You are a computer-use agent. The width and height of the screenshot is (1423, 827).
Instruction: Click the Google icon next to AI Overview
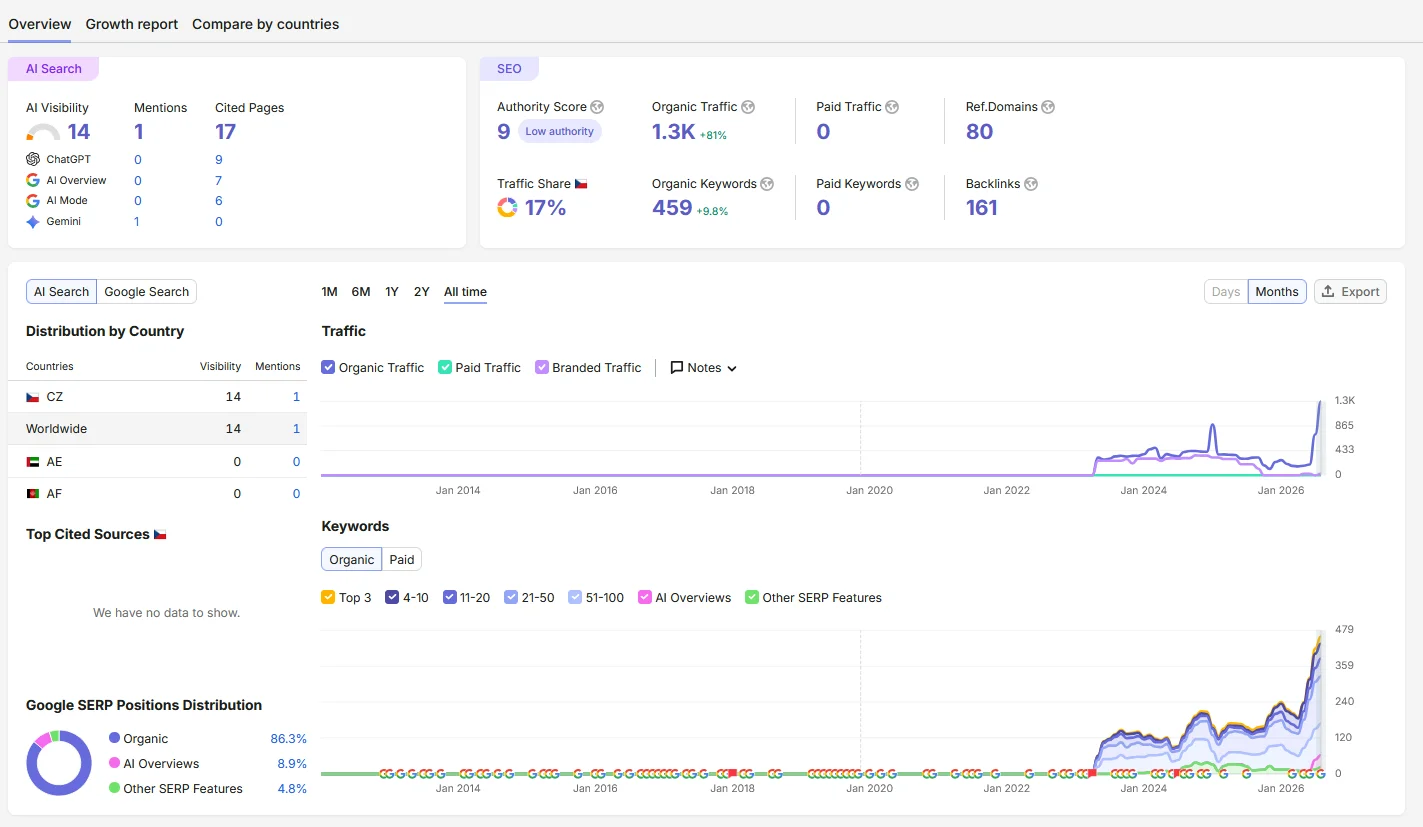(33, 180)
